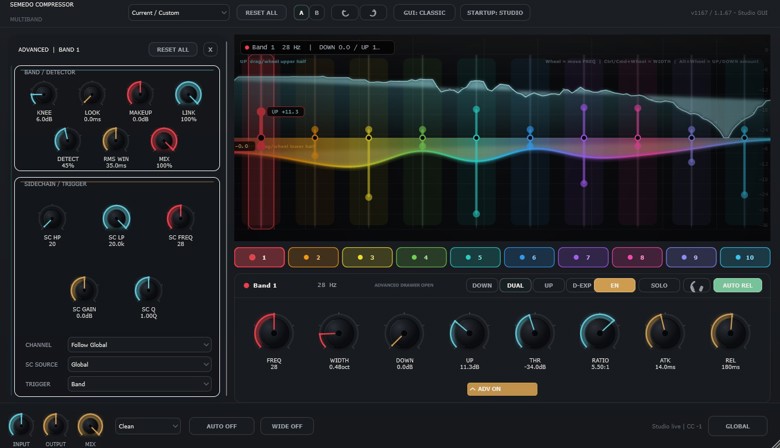Select DOWN compression mode
This screenshot has height=448, width=780.
coord(482,286)
